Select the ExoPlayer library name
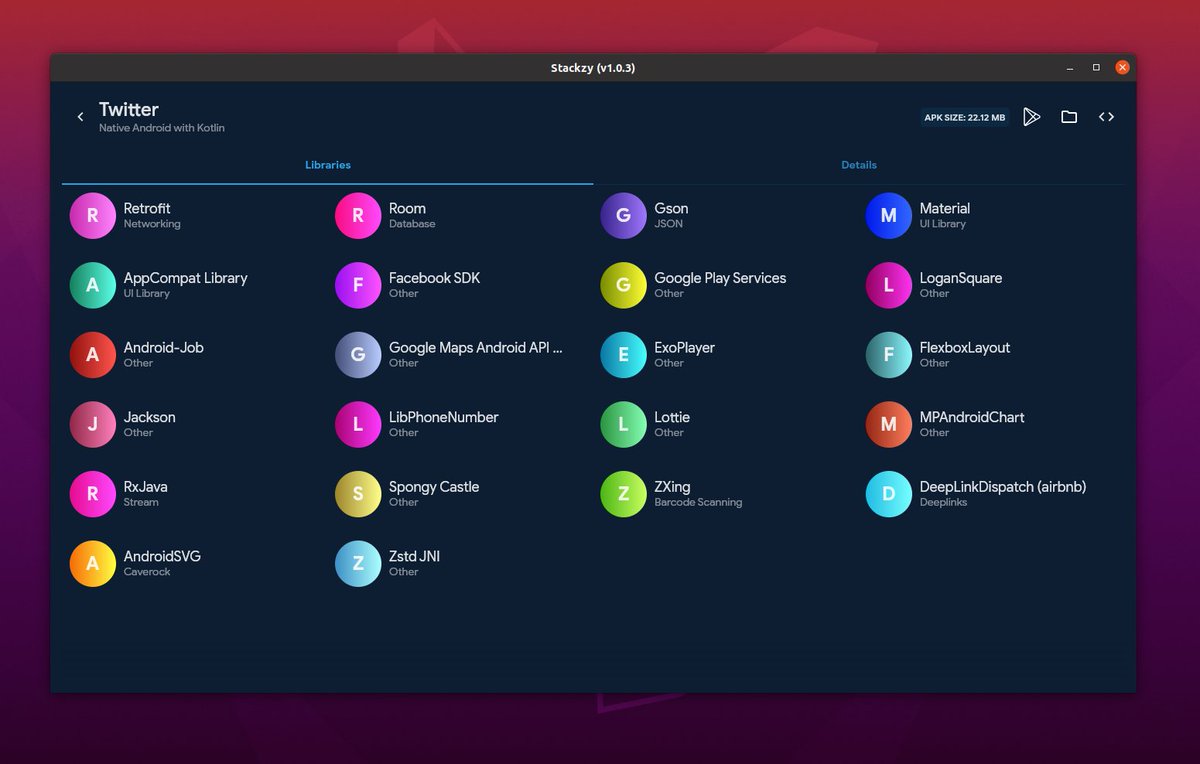1200x764 pixels. pos(684,347)
